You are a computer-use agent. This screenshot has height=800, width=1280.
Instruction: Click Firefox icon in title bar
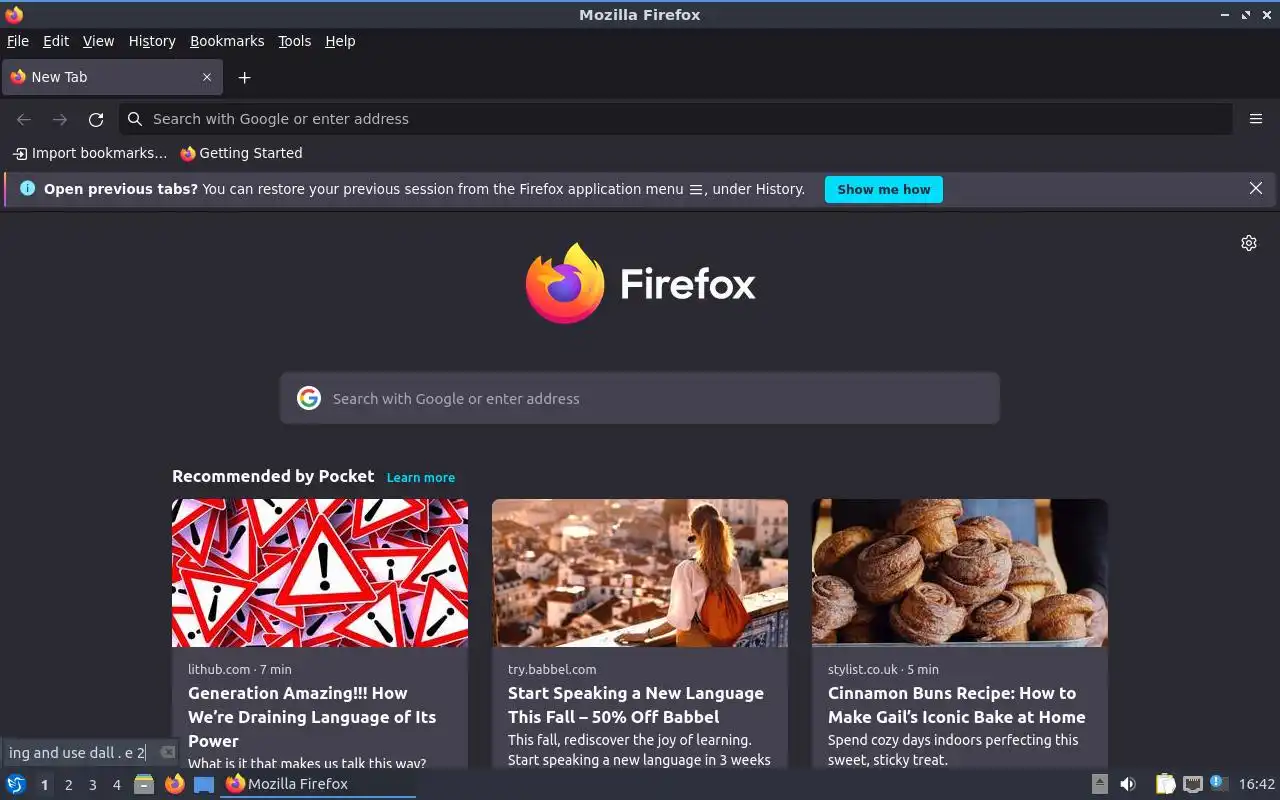[14, 15]
